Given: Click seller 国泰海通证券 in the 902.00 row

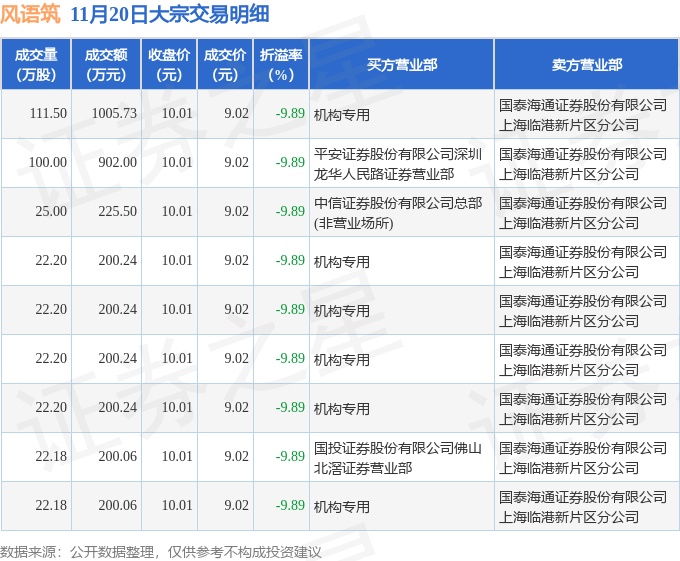Looking at the screenshot, I should (583, 164).
